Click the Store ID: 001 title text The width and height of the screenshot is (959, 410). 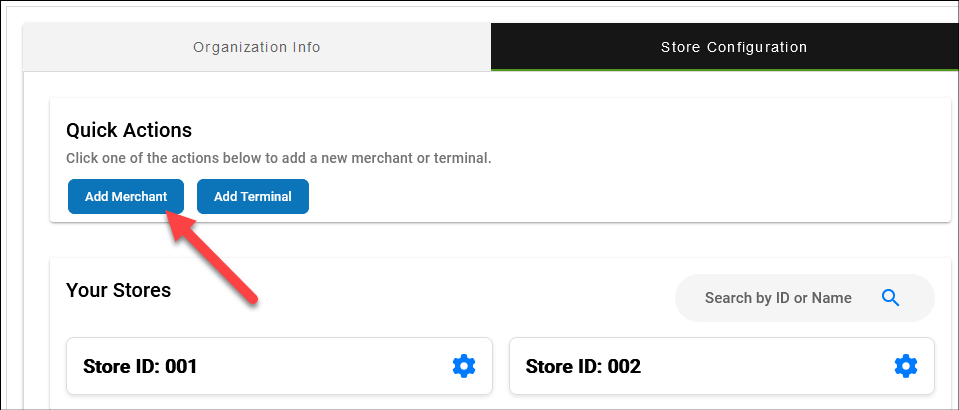pyautogui.click(x=140, y=367)
